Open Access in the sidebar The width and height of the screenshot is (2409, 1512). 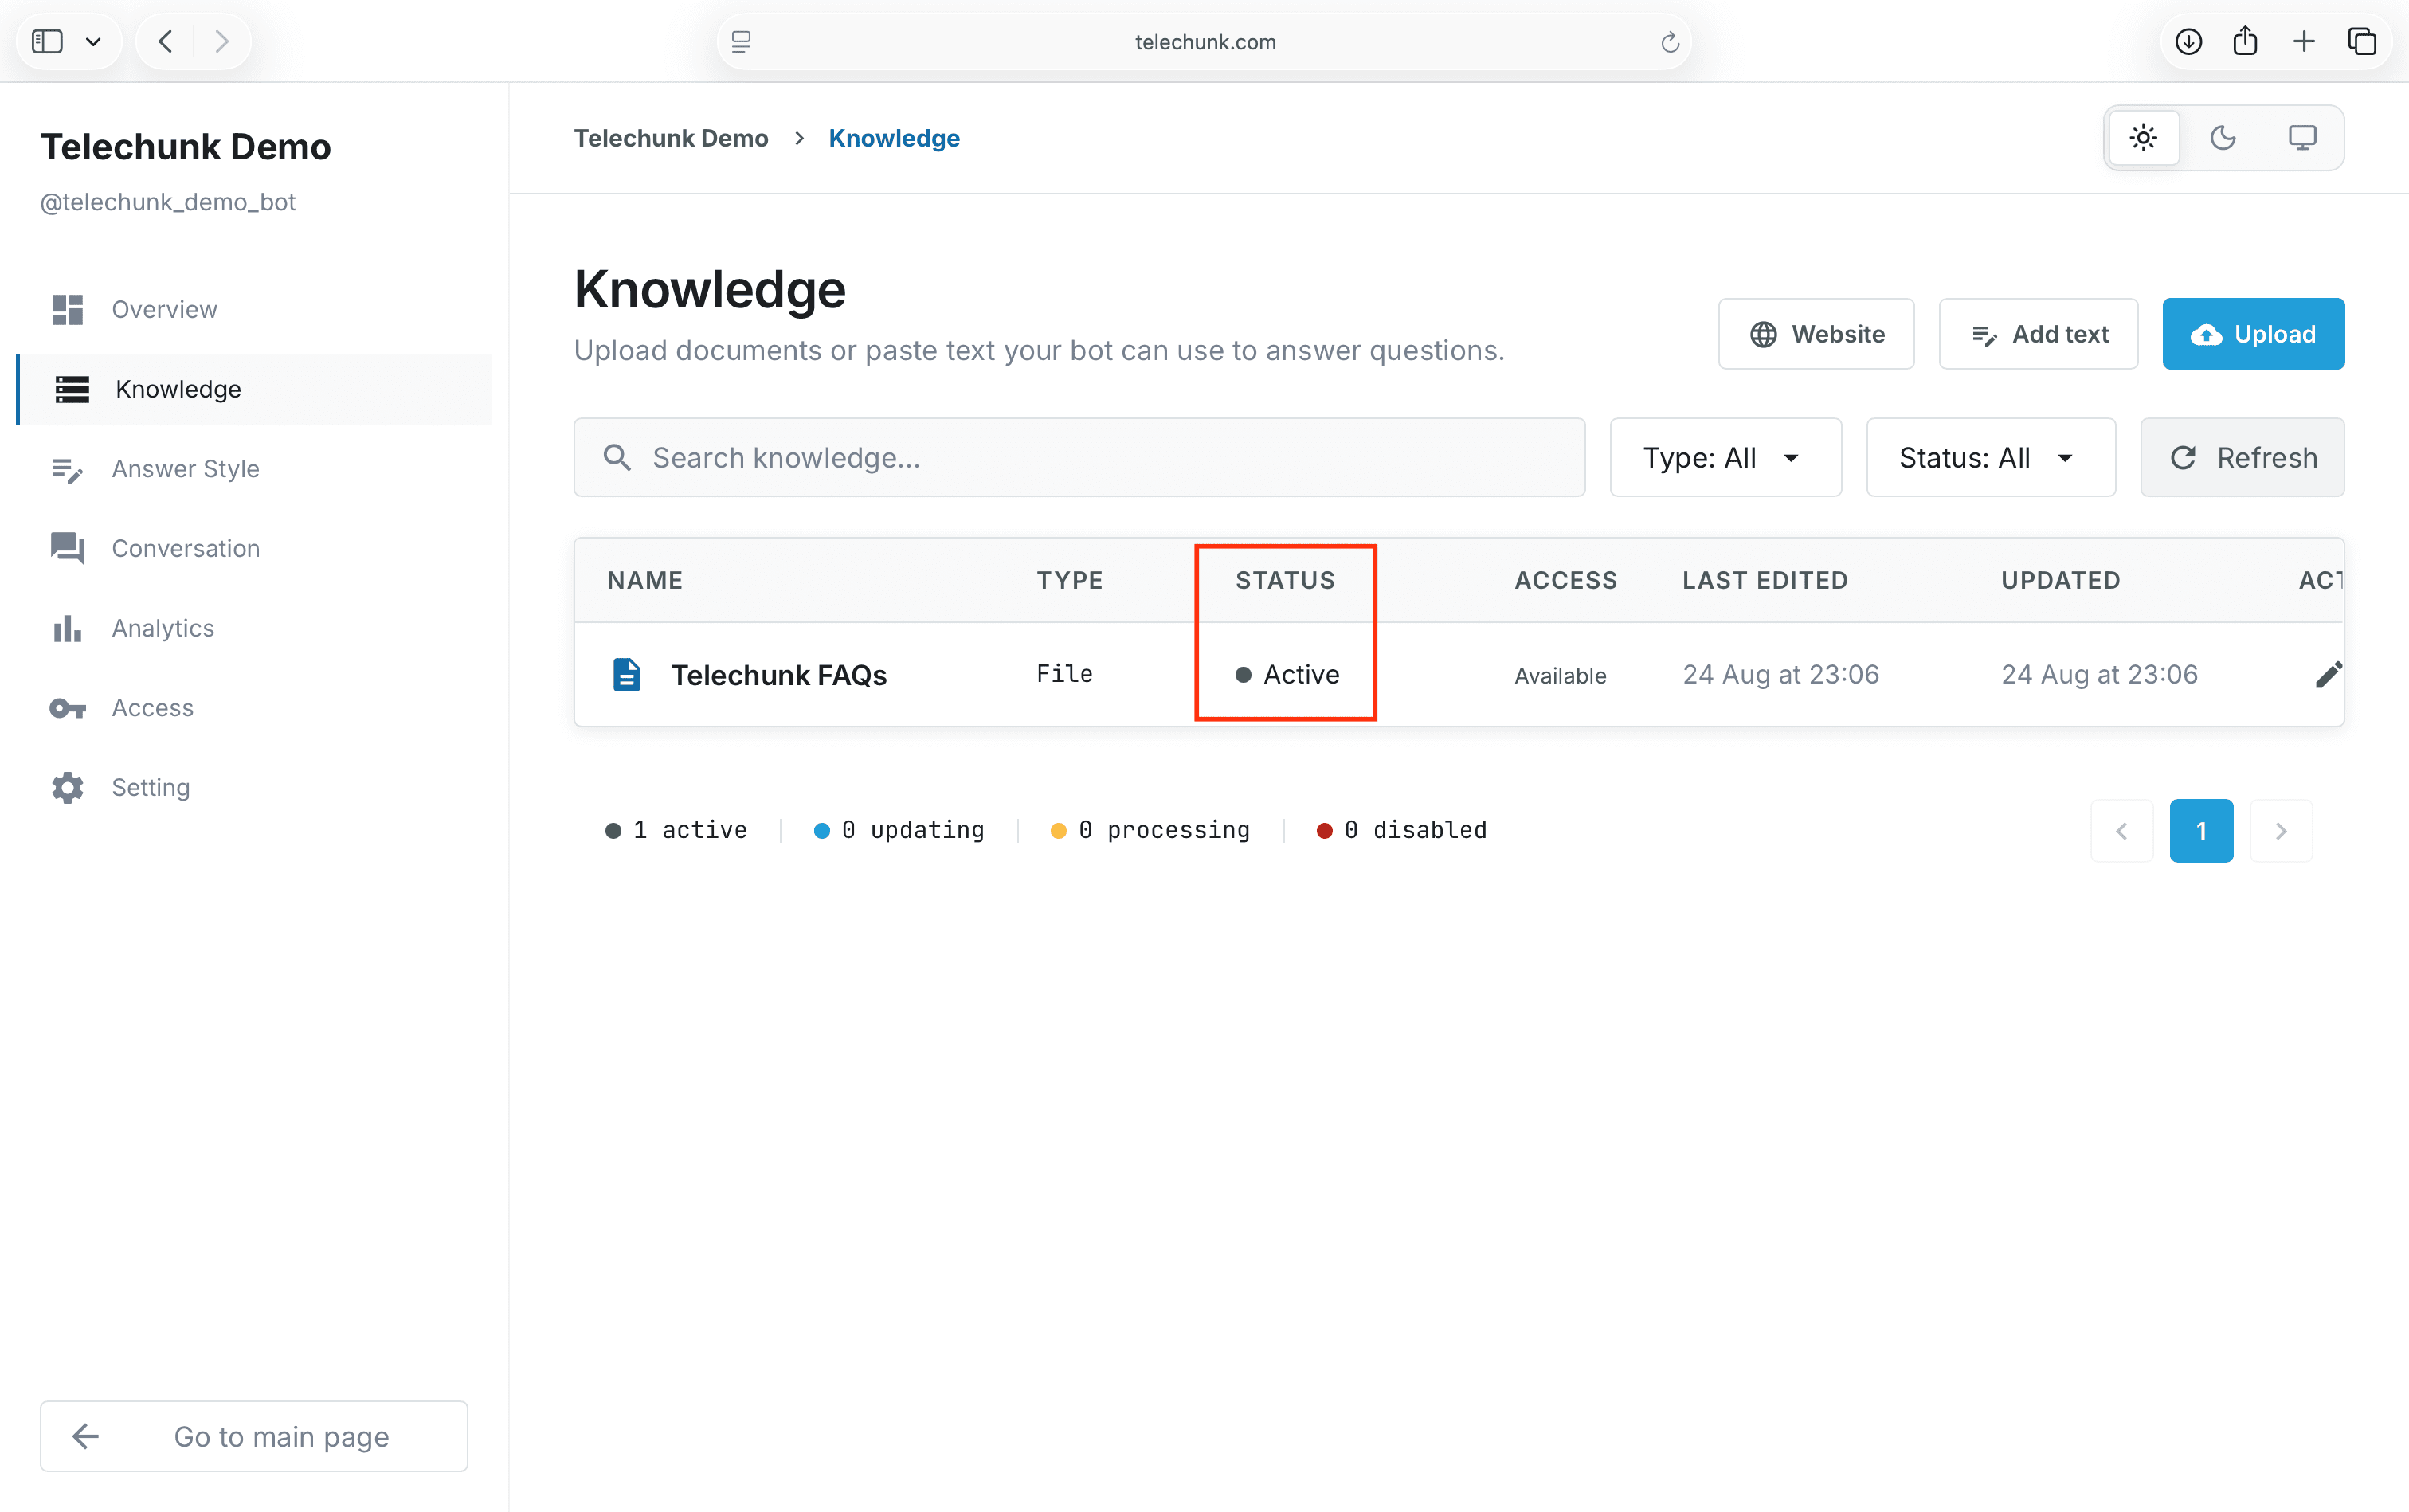254,707
